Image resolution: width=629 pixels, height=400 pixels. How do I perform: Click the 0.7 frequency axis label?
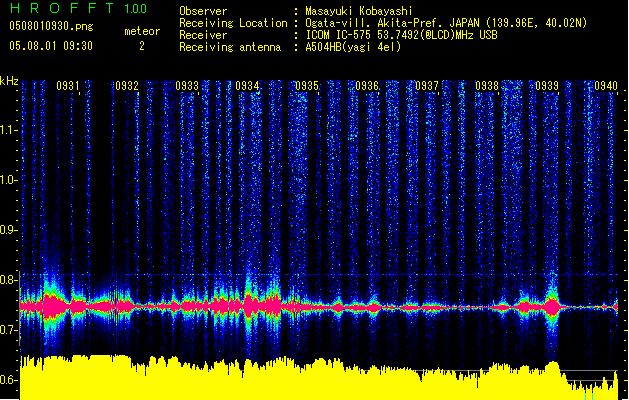(8, 330)
